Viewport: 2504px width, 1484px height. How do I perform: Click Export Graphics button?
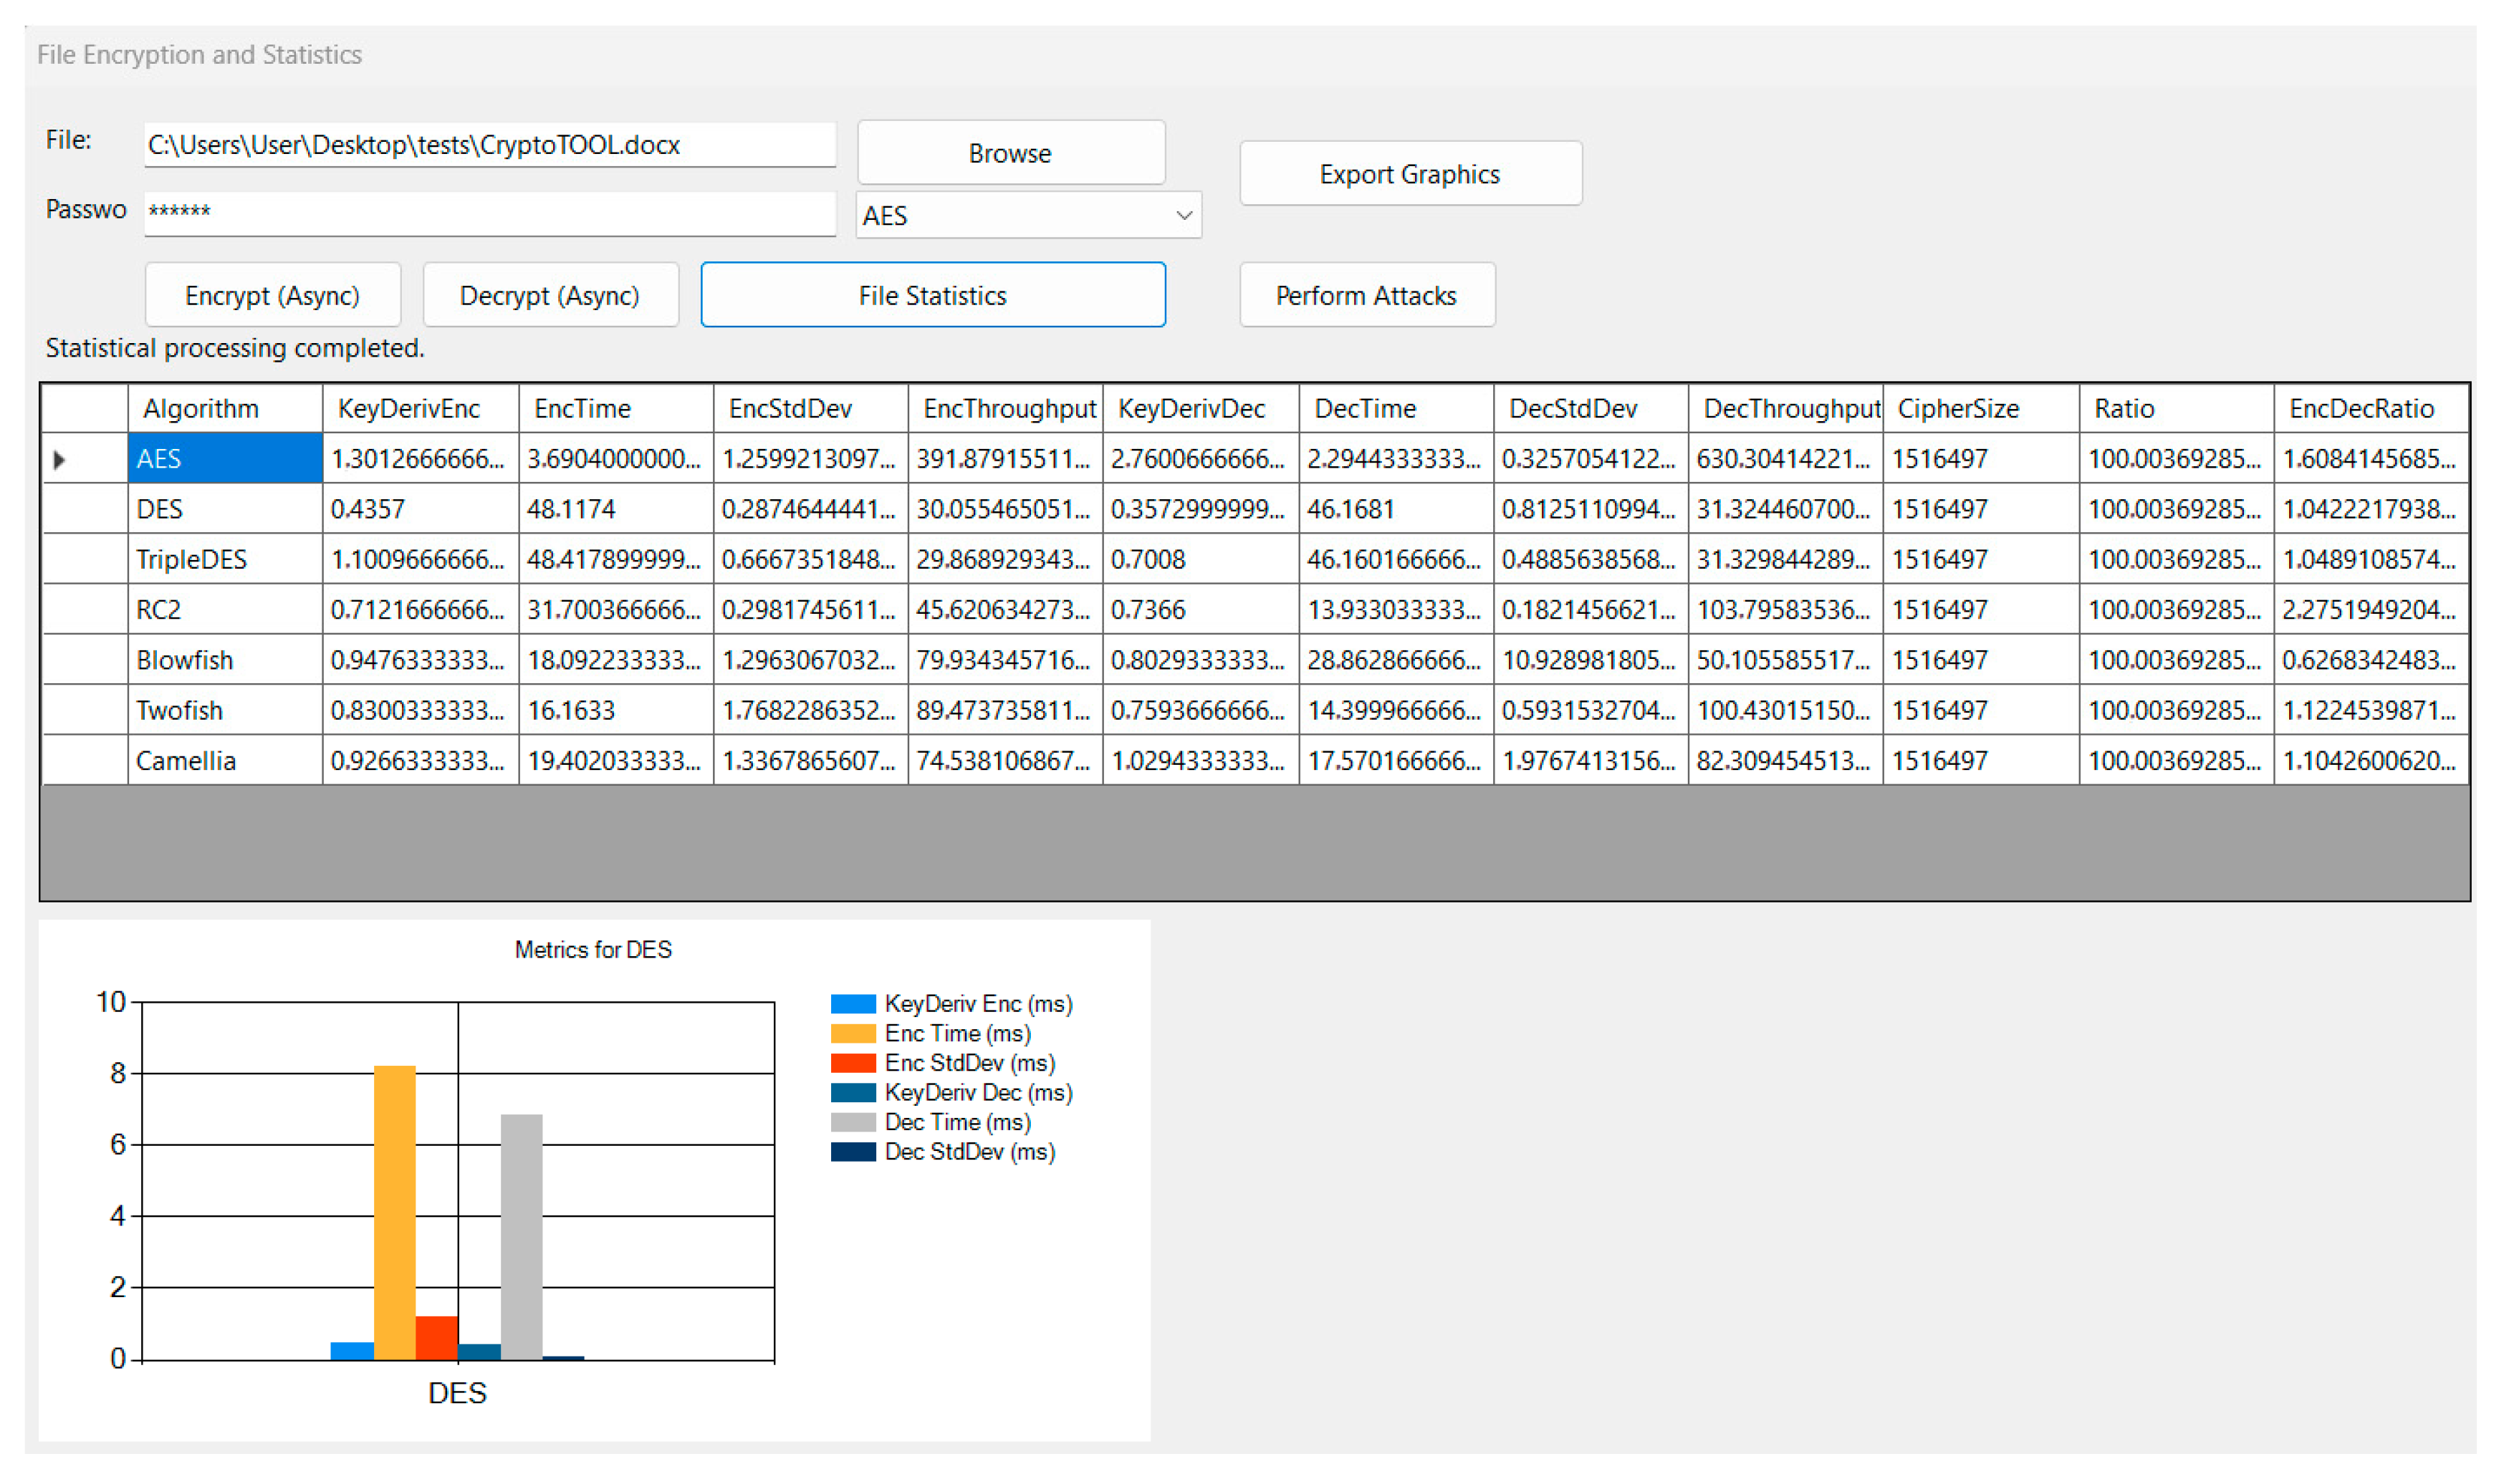(1410, 174)
